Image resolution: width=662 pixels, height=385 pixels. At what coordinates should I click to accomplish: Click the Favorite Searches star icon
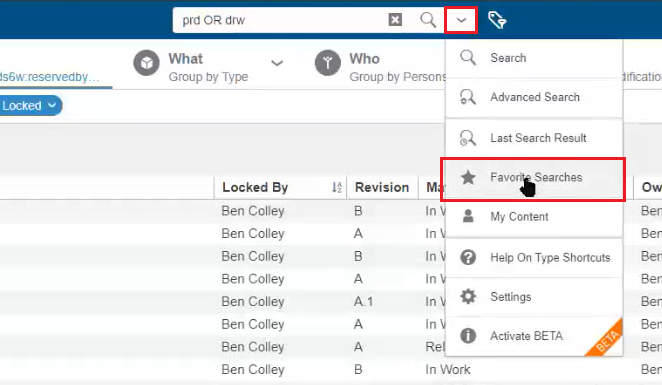(468, 178)
